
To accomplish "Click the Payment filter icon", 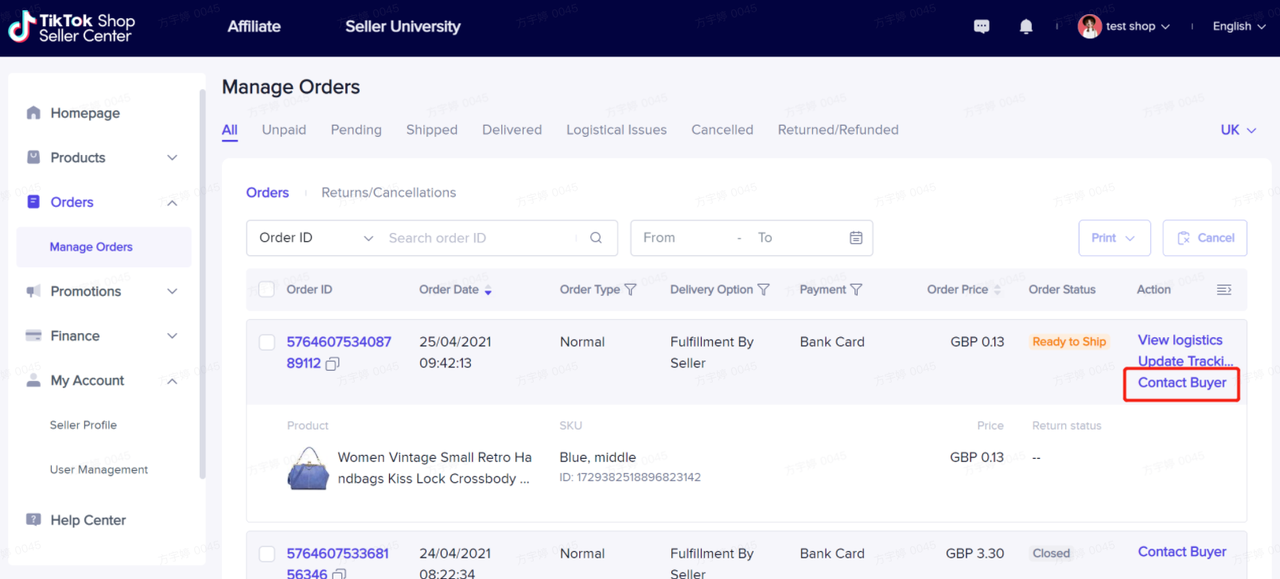I will coord(856,290).
